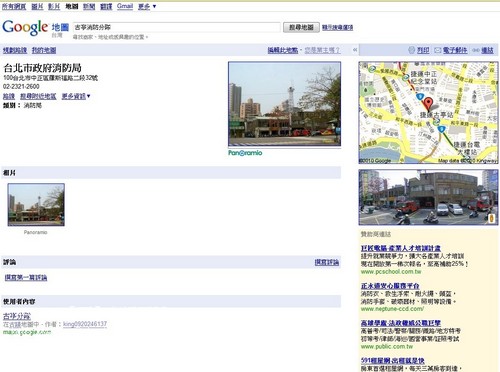
Task: Open the Street View panorama image
Action: pyautogui.click(x=428, y=197)
